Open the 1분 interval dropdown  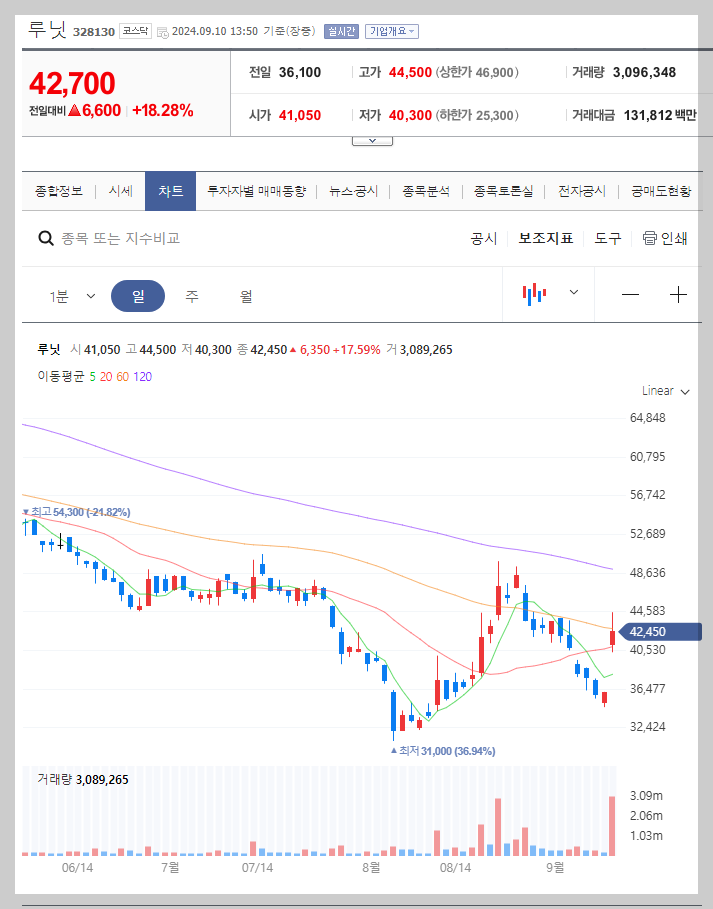click(70, 294)
